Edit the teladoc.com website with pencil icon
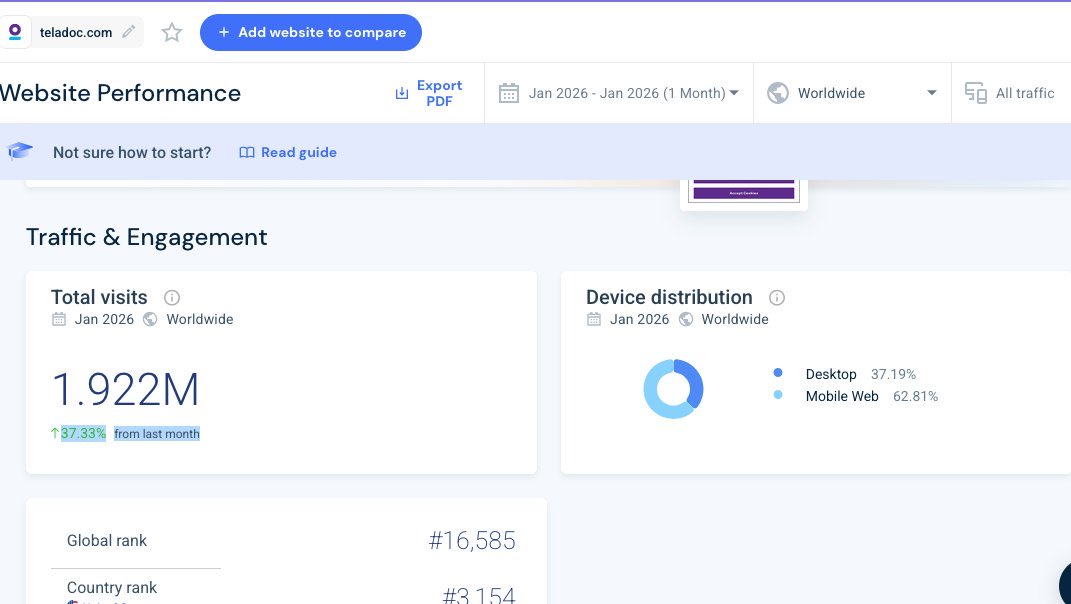The image size is (1071, 604). [x=128, y=31]
